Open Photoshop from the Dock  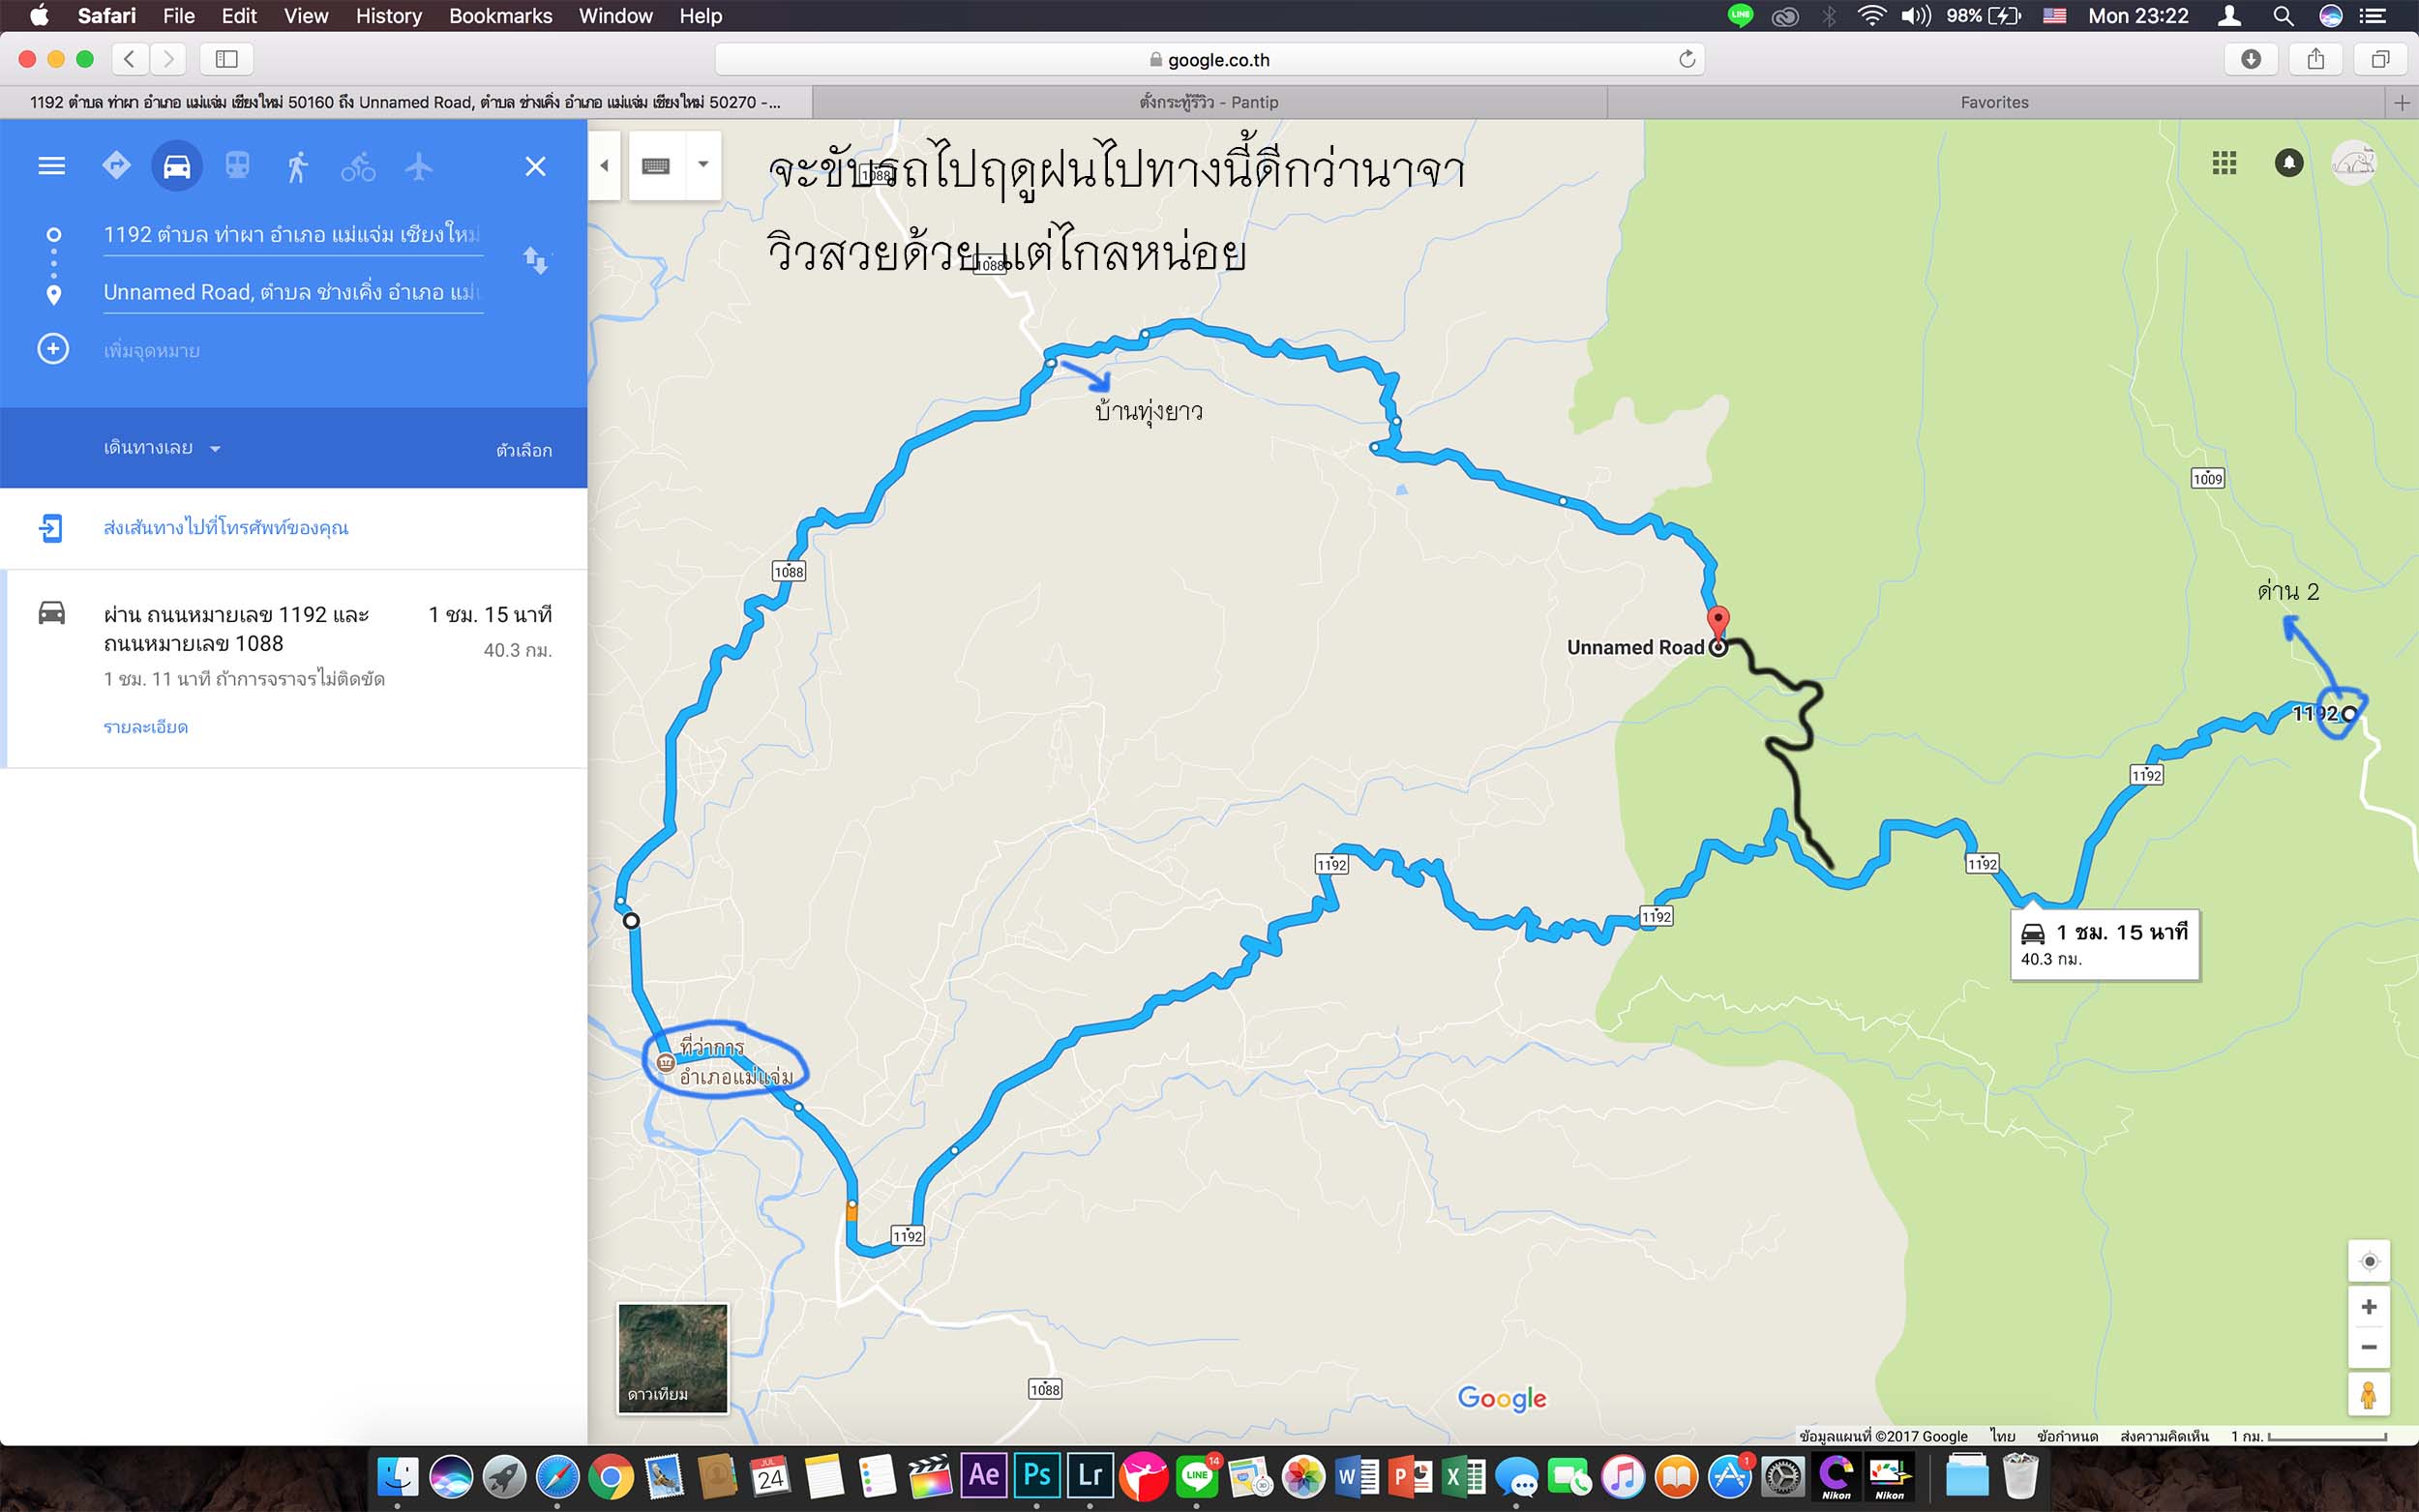point(1037,1475)
